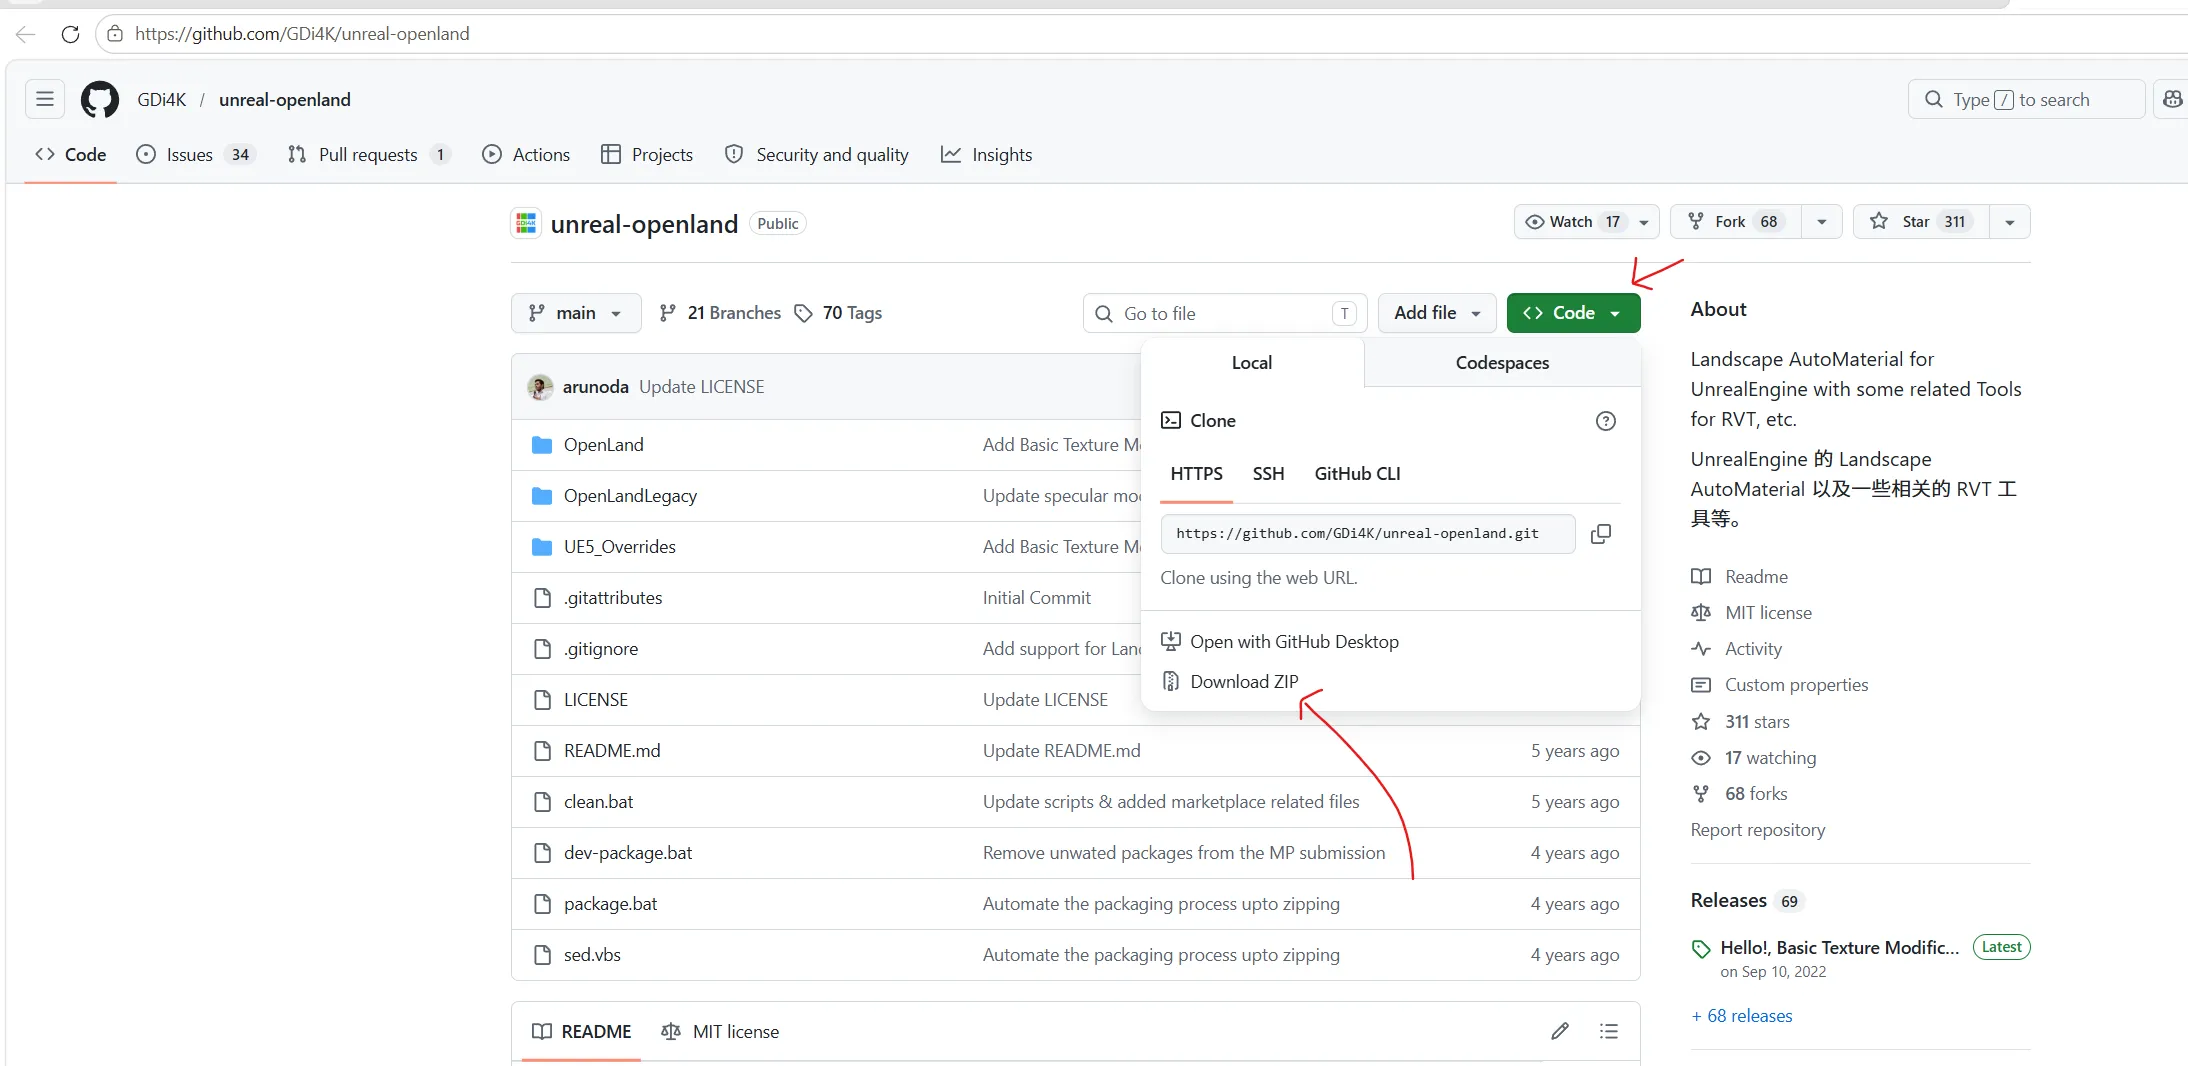Switch to MIT license tab below files

[720, 1031]
